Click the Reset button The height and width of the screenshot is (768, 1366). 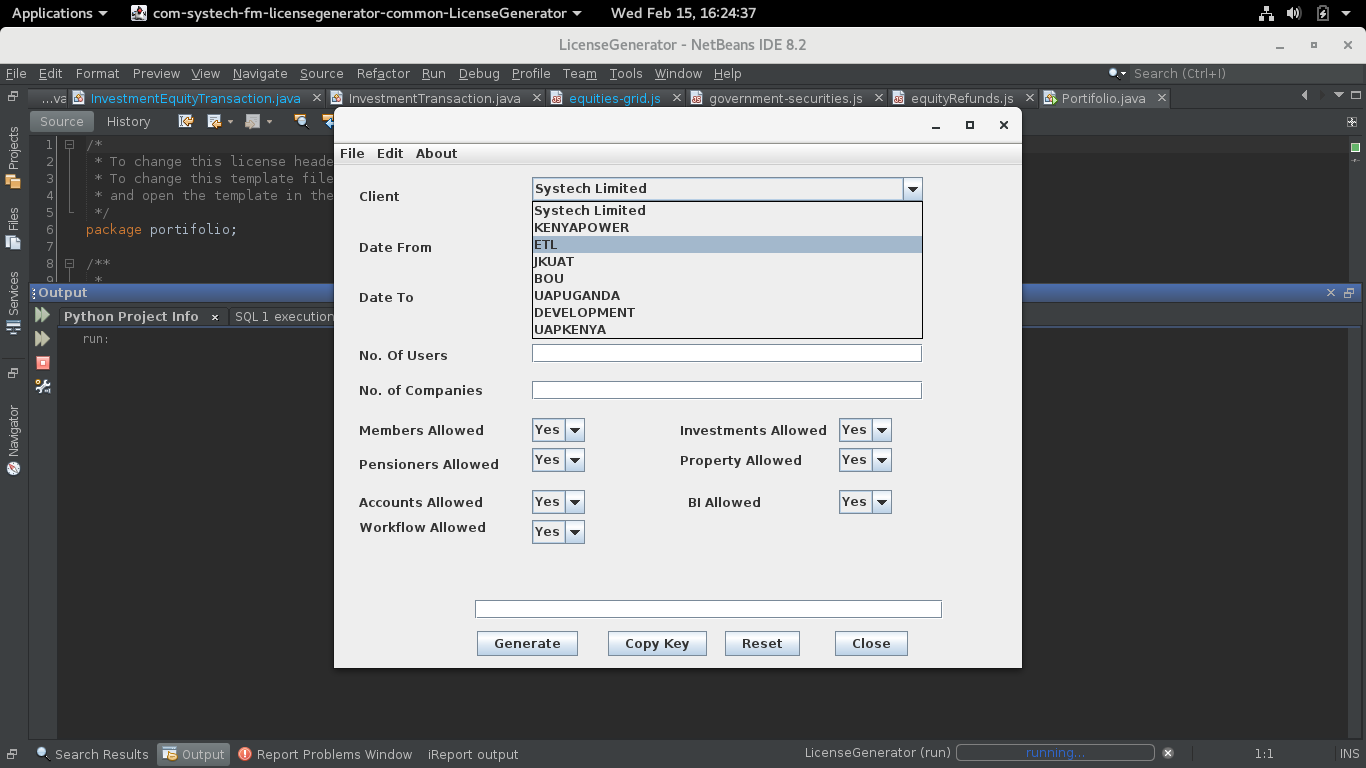[x=762, y=643]
